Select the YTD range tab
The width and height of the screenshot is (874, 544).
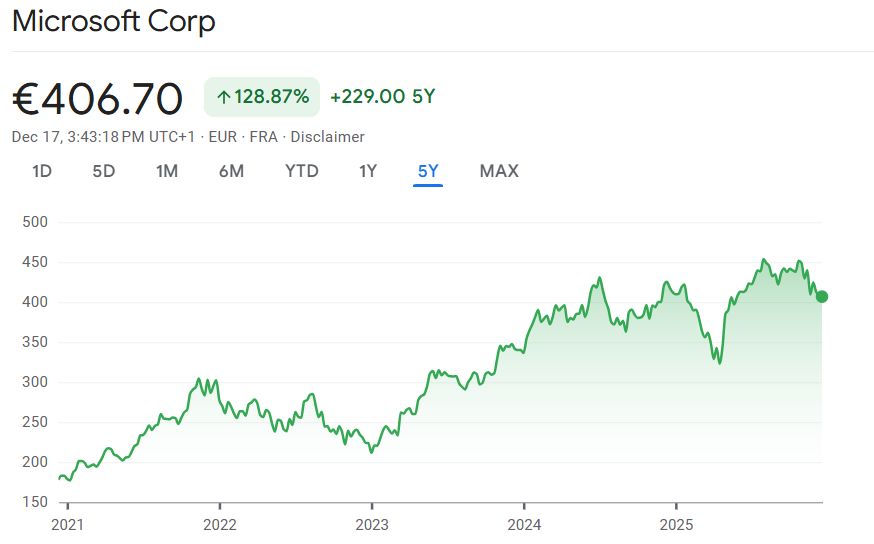coord(302,171)
